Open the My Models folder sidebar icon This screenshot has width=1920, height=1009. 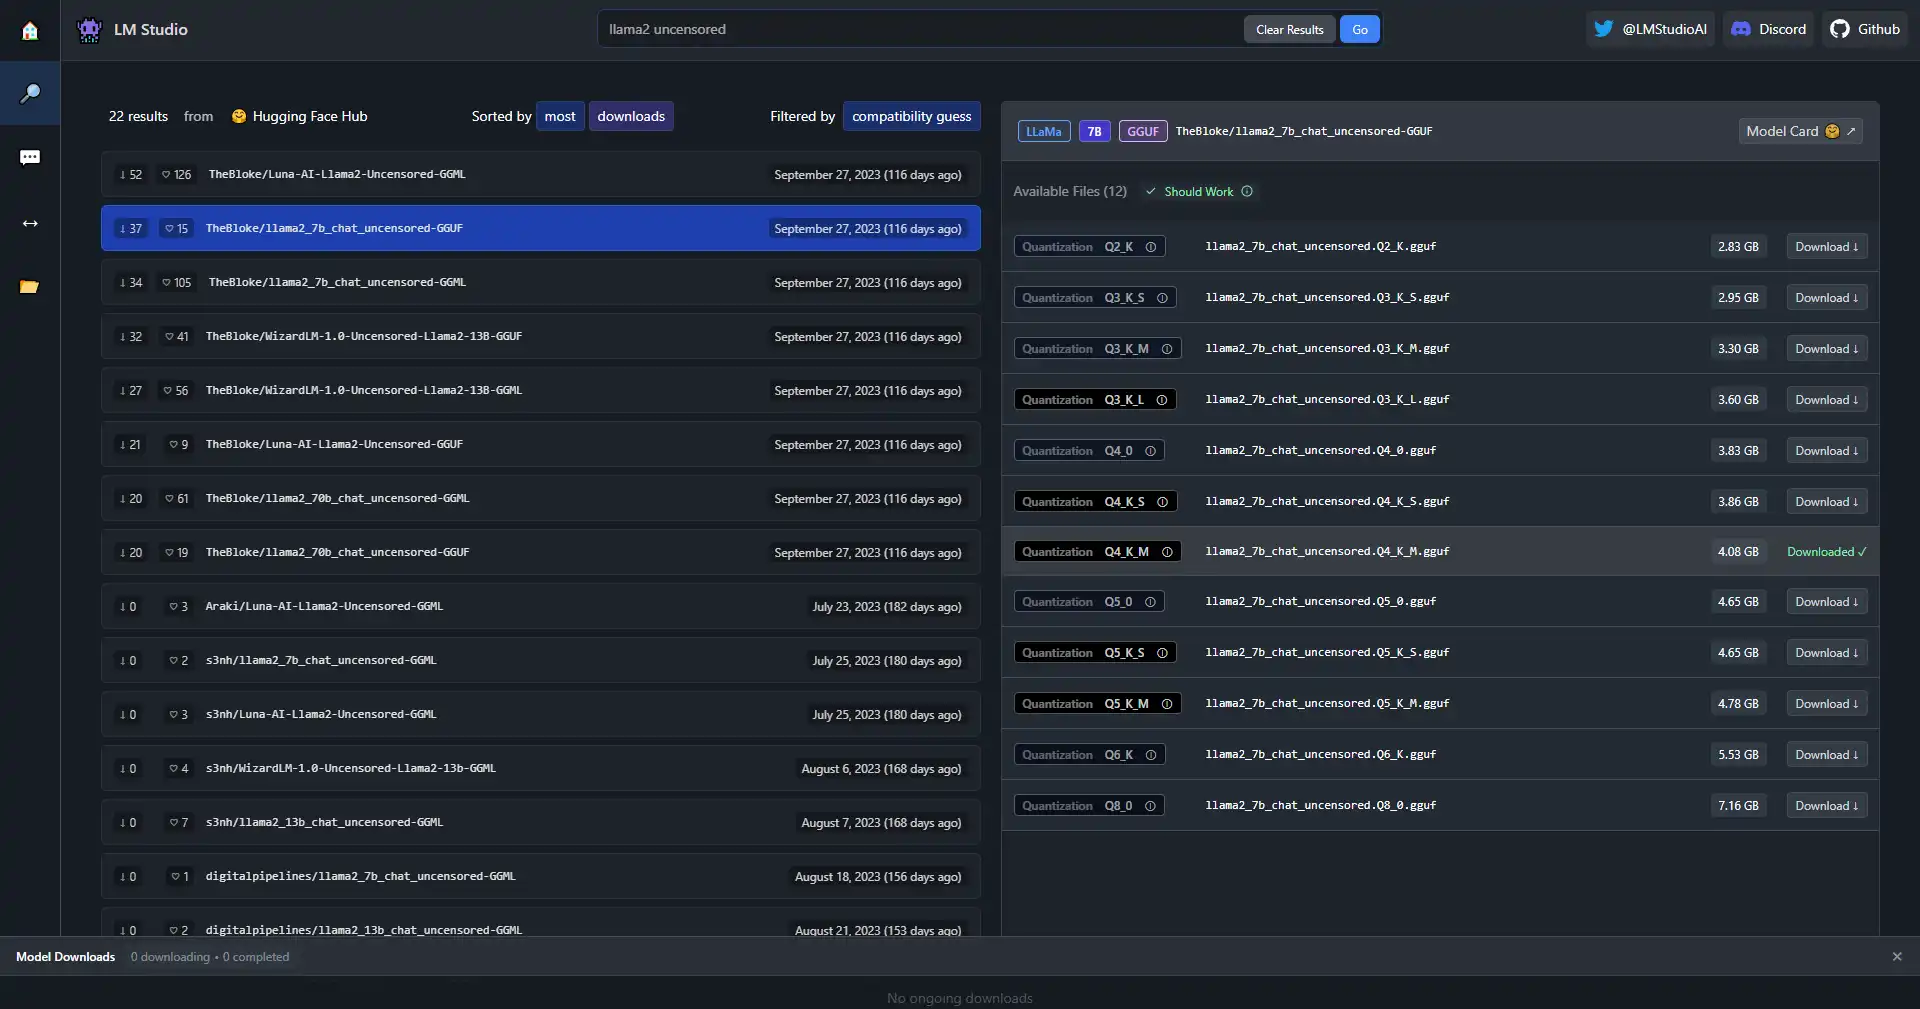click(x=30, y=287)
